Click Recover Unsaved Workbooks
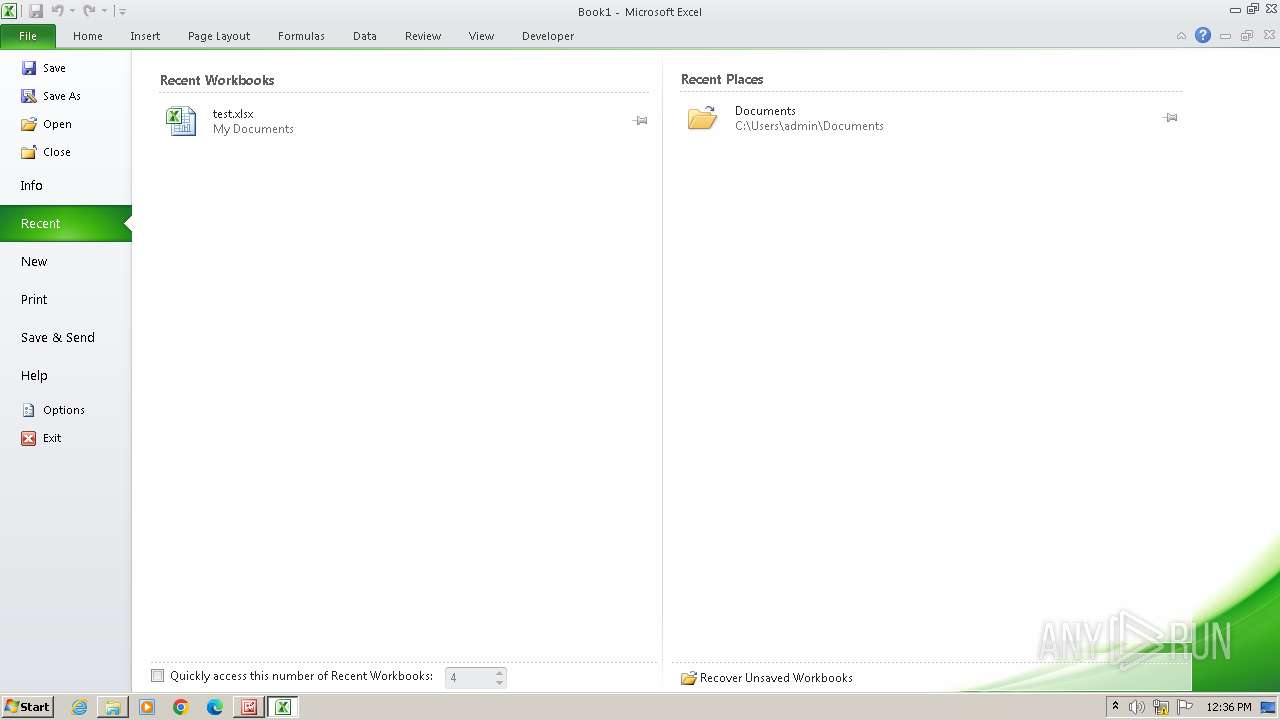 pos(767,678)
